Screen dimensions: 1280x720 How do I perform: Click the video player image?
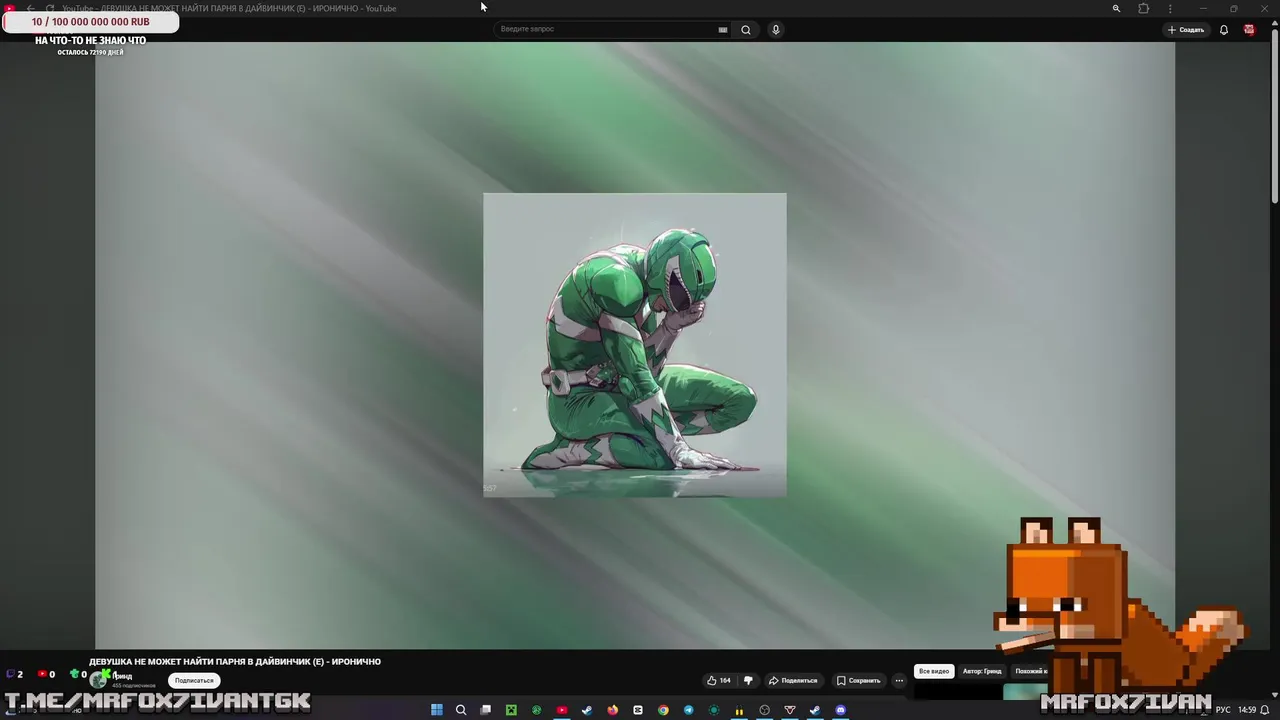click(x=635, y=345)
